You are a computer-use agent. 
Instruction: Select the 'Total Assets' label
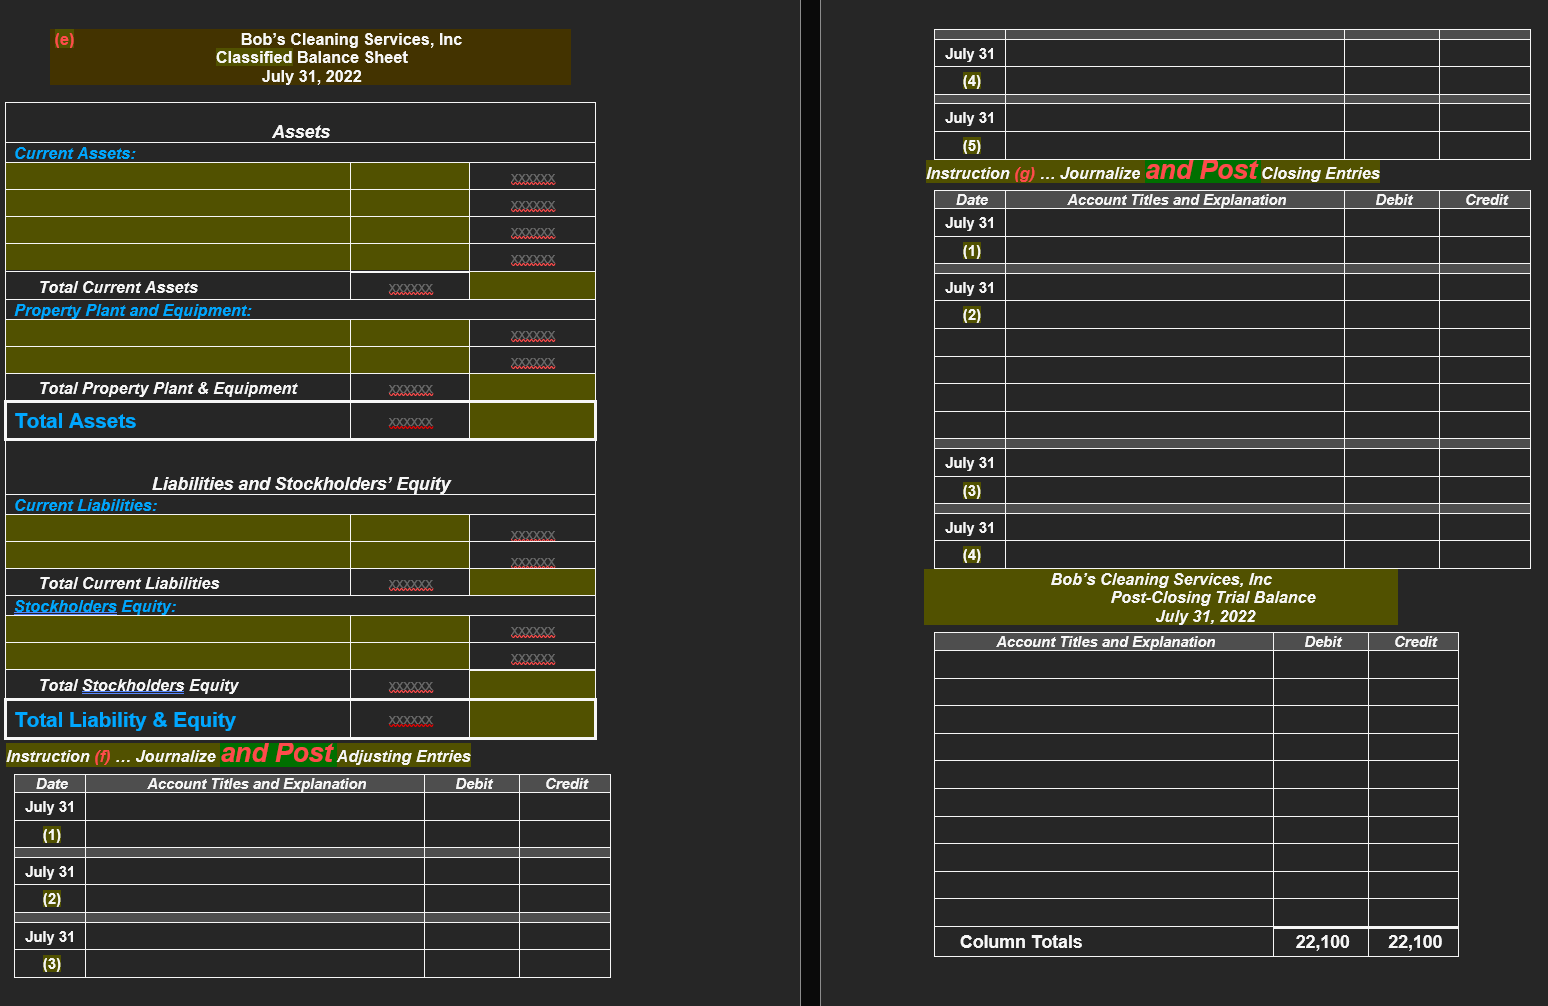point(75,421)
